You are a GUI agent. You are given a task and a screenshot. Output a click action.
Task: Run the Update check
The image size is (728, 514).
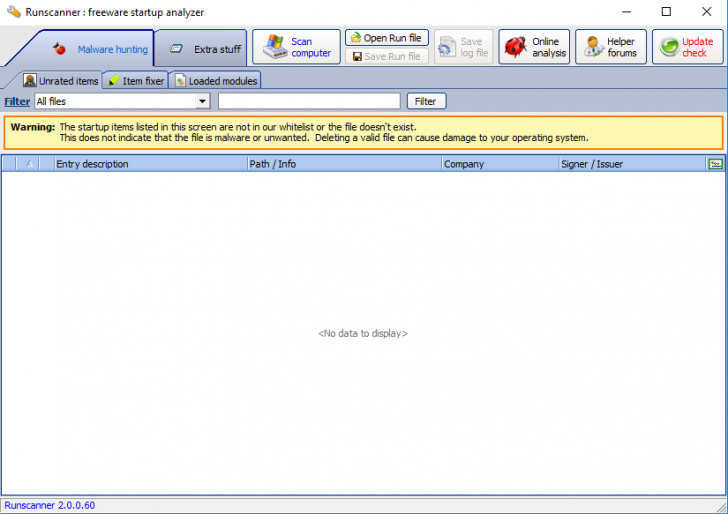tap(688, 47)
